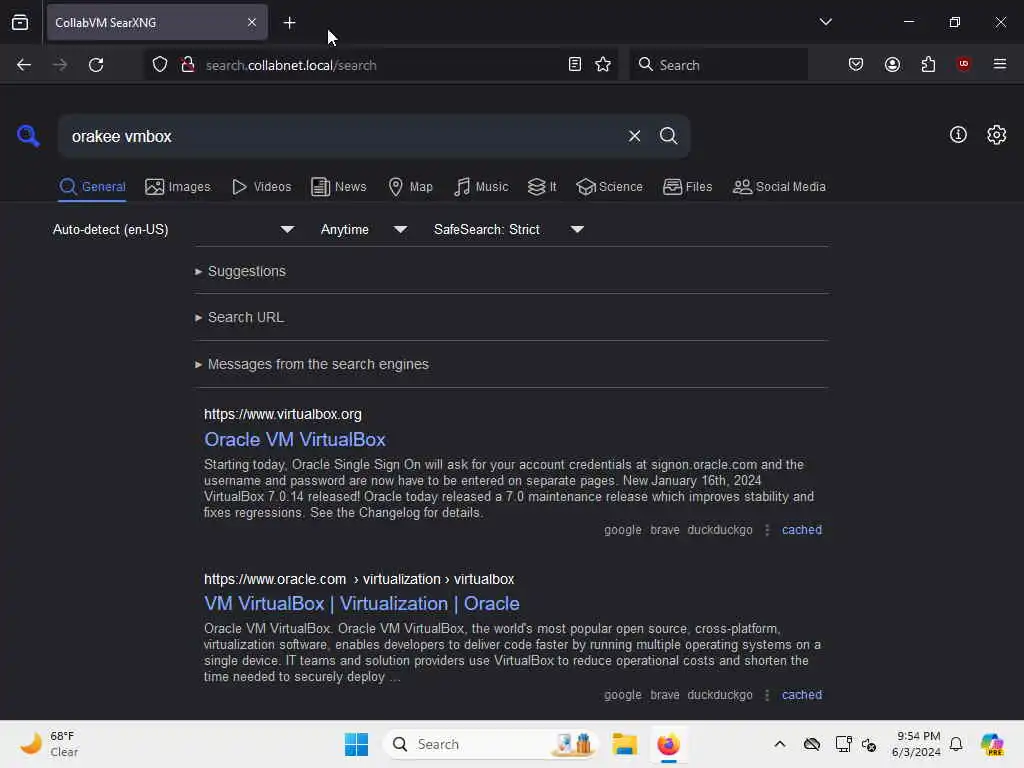Viewport: 1024px width, 768px height.
Task: Focus the Firefox address bar
Action: pos(381,65)
